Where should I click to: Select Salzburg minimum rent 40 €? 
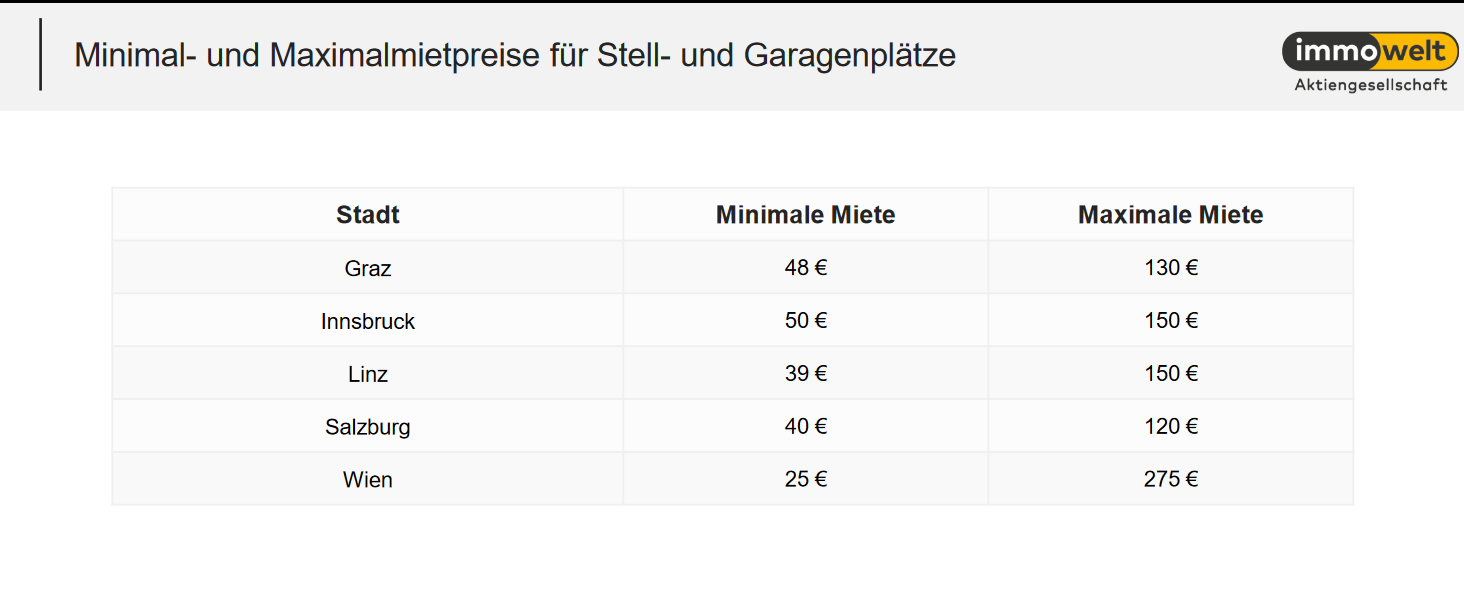(x=806, y=427)
